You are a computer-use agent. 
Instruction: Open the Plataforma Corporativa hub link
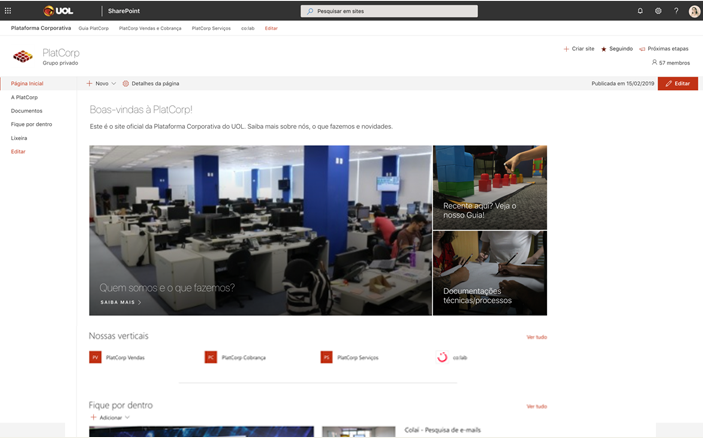point(41,28)
